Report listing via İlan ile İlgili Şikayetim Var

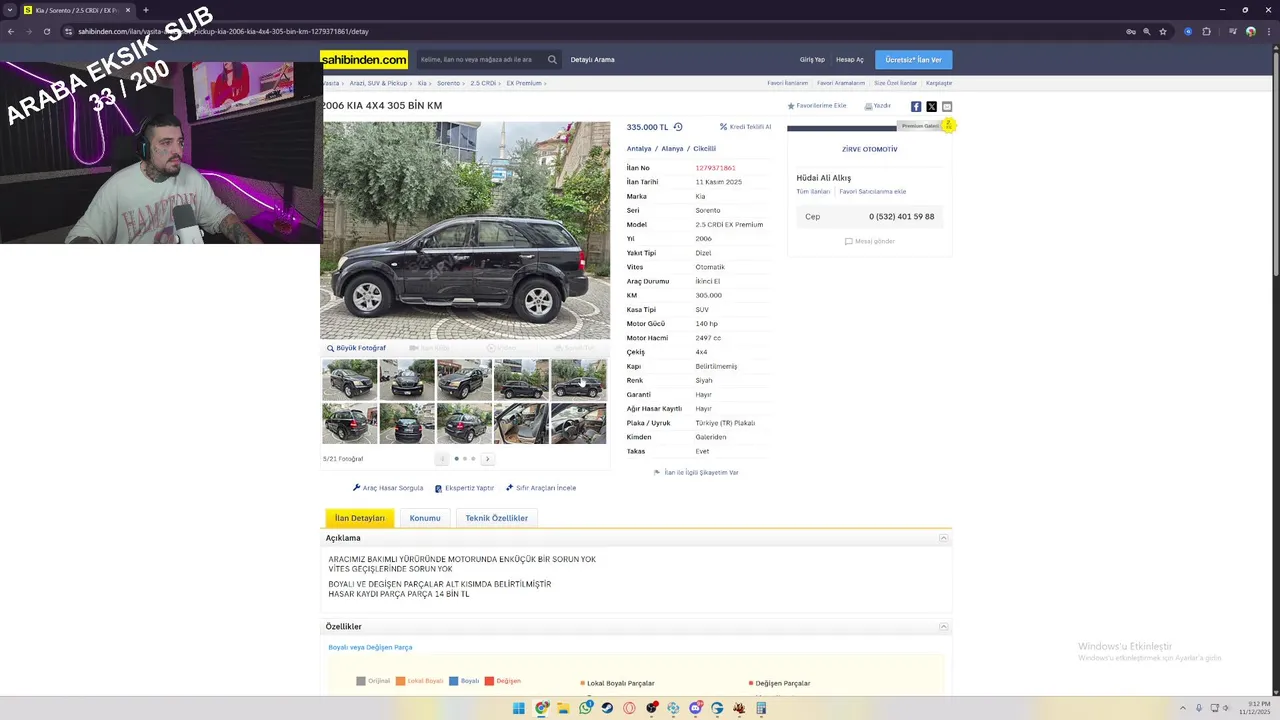coord(696,472)
